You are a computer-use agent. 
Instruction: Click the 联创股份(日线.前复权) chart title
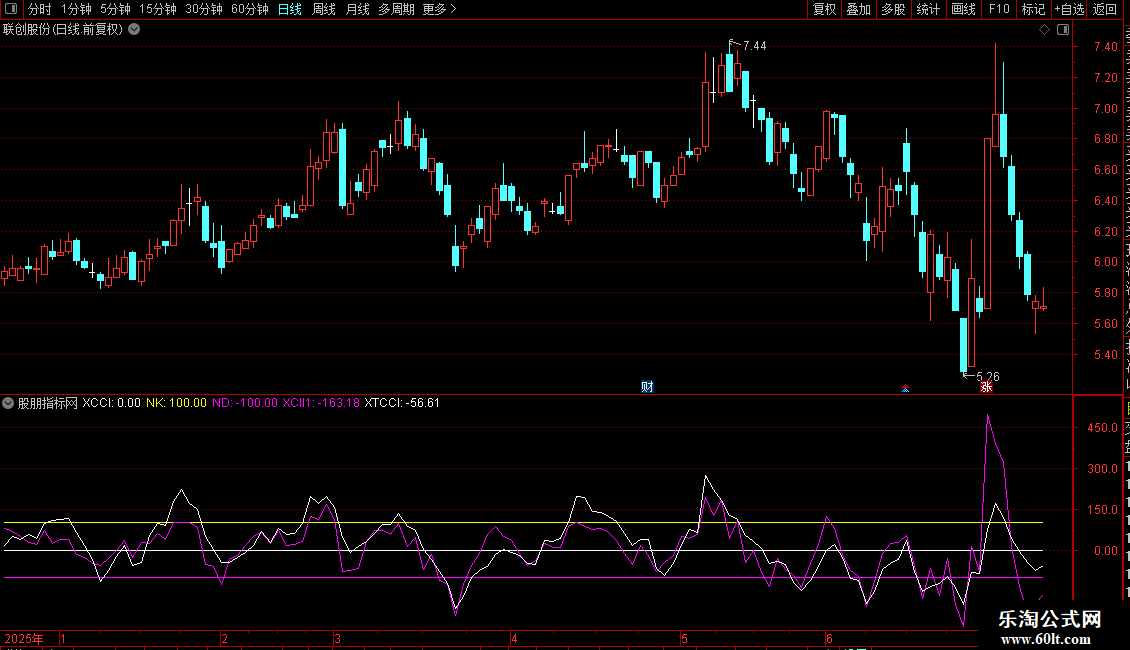(63, 30)
